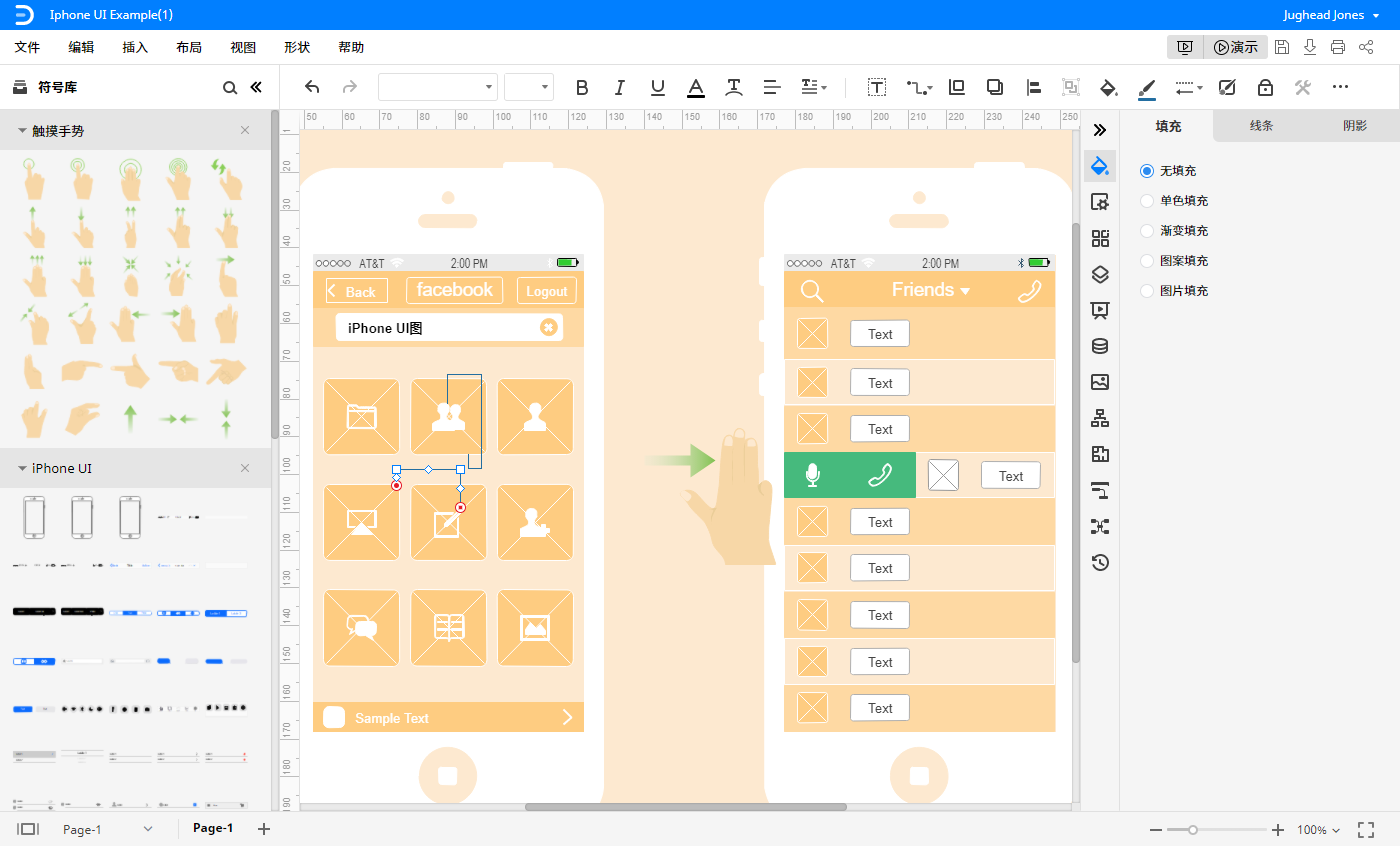Open the database side panel icon
Image resolution: width=1400 pixels, height=846 pixels.
coord(1100,346)
